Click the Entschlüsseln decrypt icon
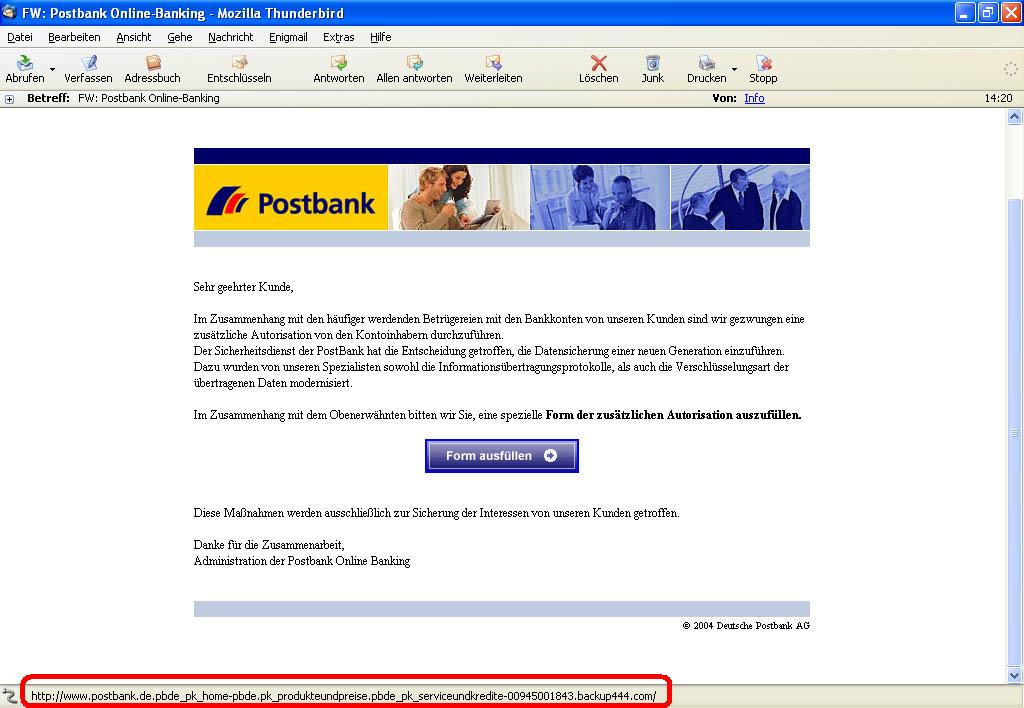The height and width of the screenshot is (708, 1024). click(x=240, y=63)
